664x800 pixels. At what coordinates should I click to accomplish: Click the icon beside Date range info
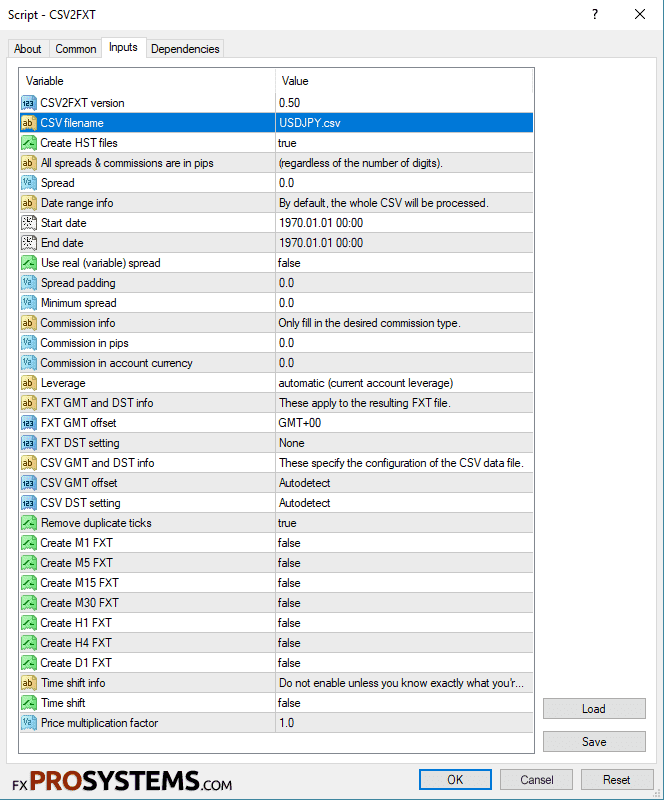[29, 203]
